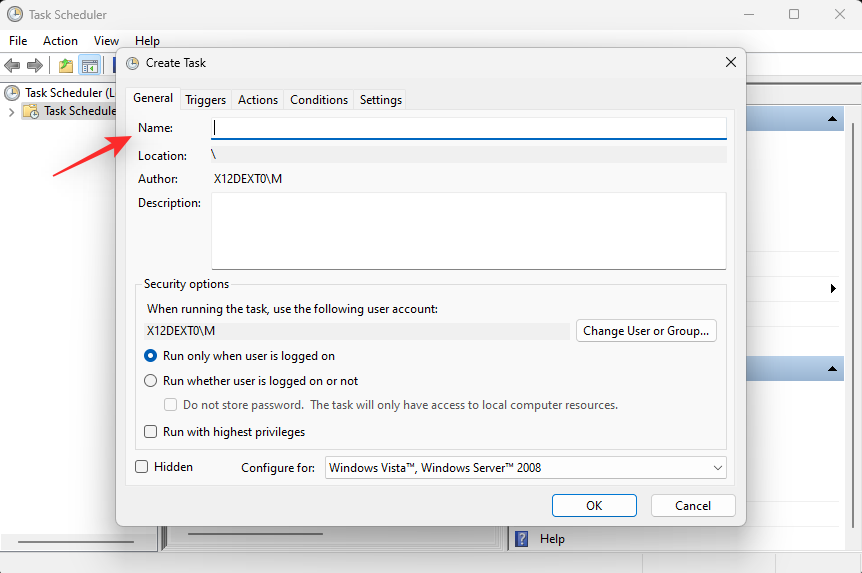Click the center pane horizontal scrollbar
This screenshot has height=573, width=862.
tap(255, 534)
